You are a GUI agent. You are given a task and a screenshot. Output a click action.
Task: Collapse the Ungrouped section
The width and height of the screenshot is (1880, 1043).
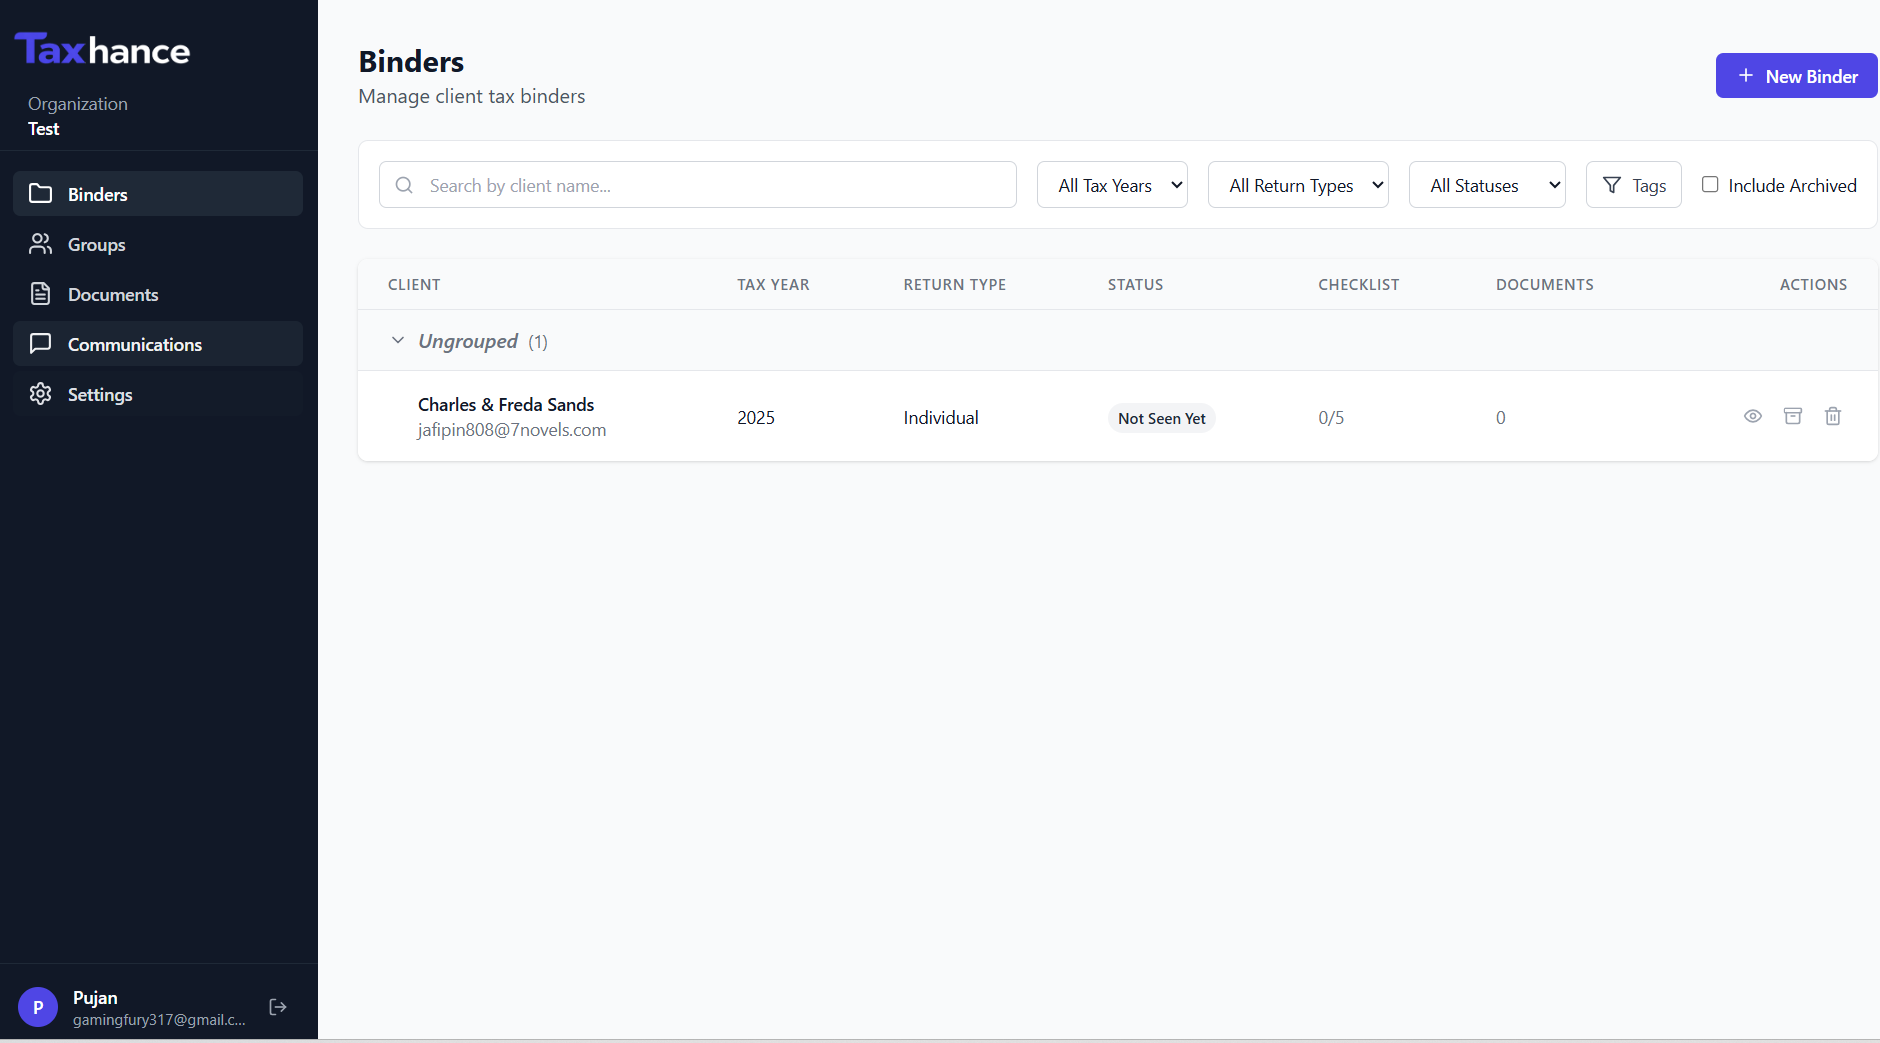pos(397,340)
